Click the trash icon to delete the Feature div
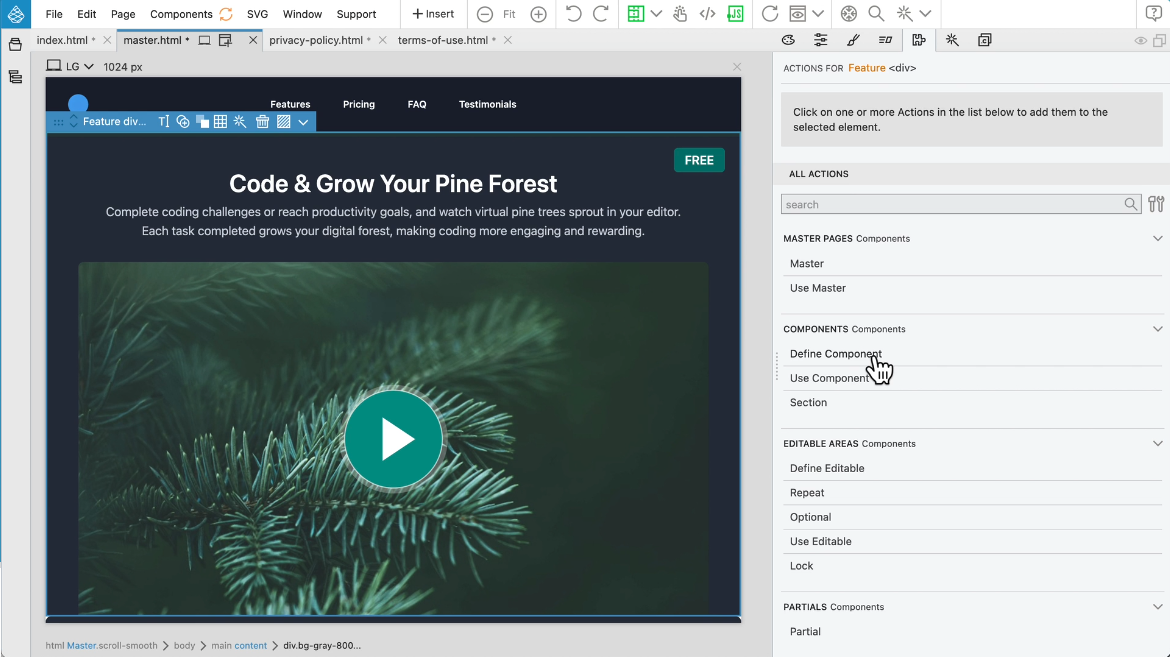The width and height of the screenshot is (1170, 657). [x=262, y=122]
